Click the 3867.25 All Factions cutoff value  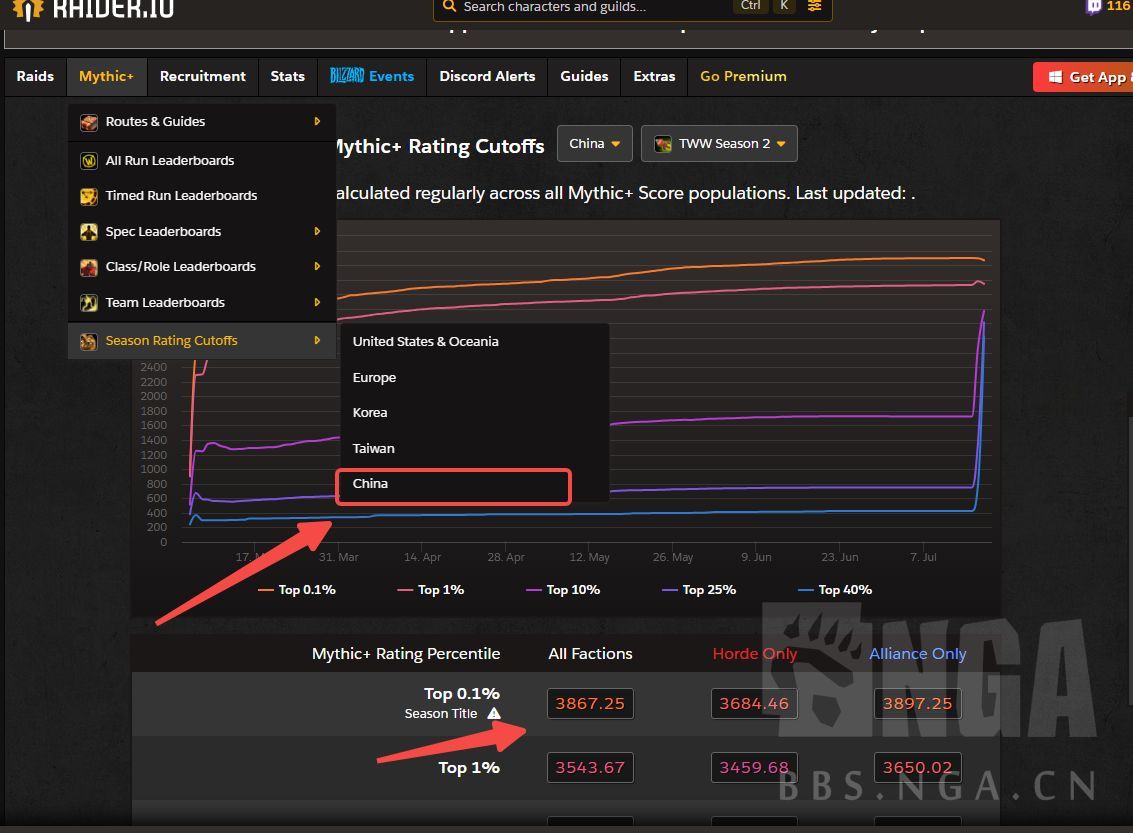(590, 704)
